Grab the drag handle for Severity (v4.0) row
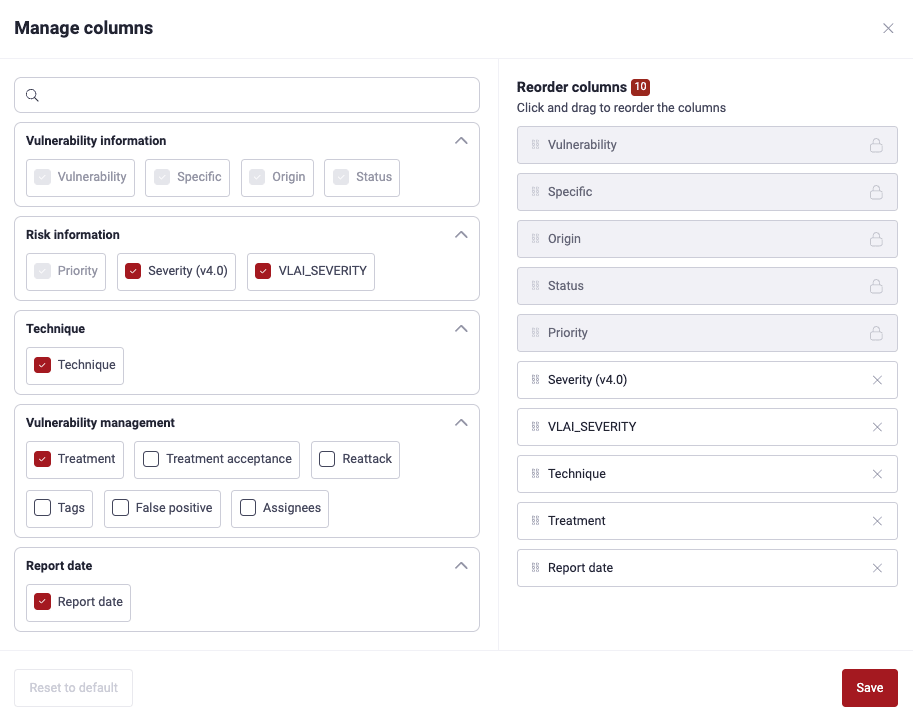 tap(535, 380)
